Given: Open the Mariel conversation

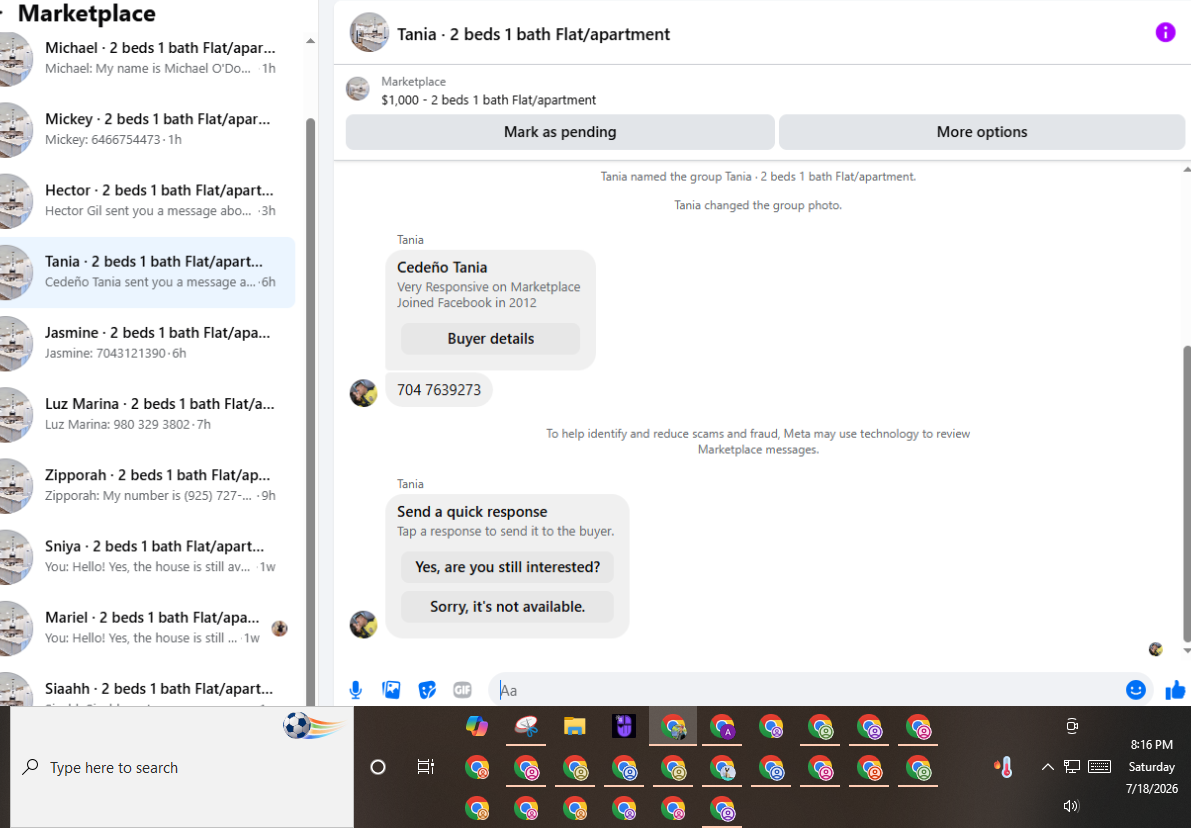Looking at the screenshot, I should tap(148, 627).
